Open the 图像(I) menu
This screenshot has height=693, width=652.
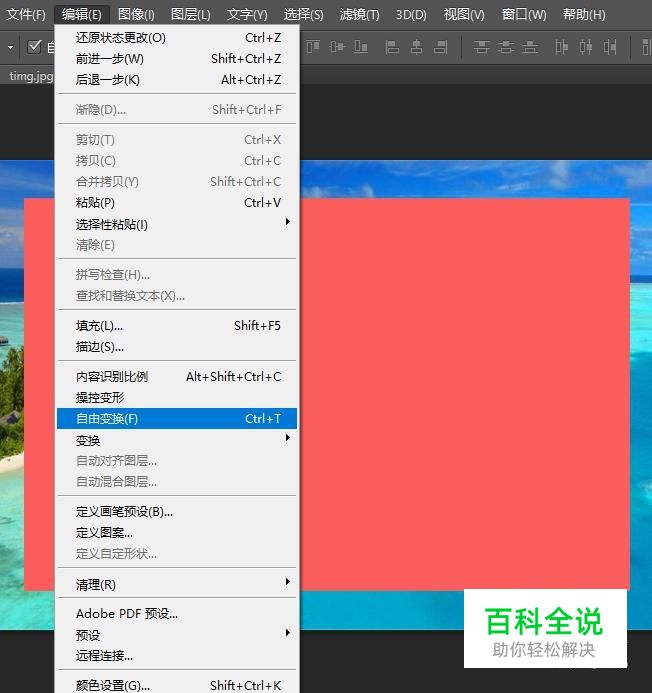136,15
